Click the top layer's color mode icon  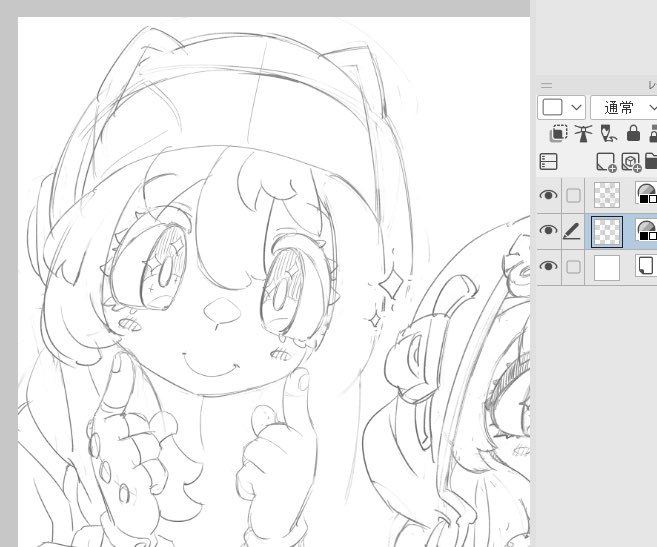pos(646,194)
